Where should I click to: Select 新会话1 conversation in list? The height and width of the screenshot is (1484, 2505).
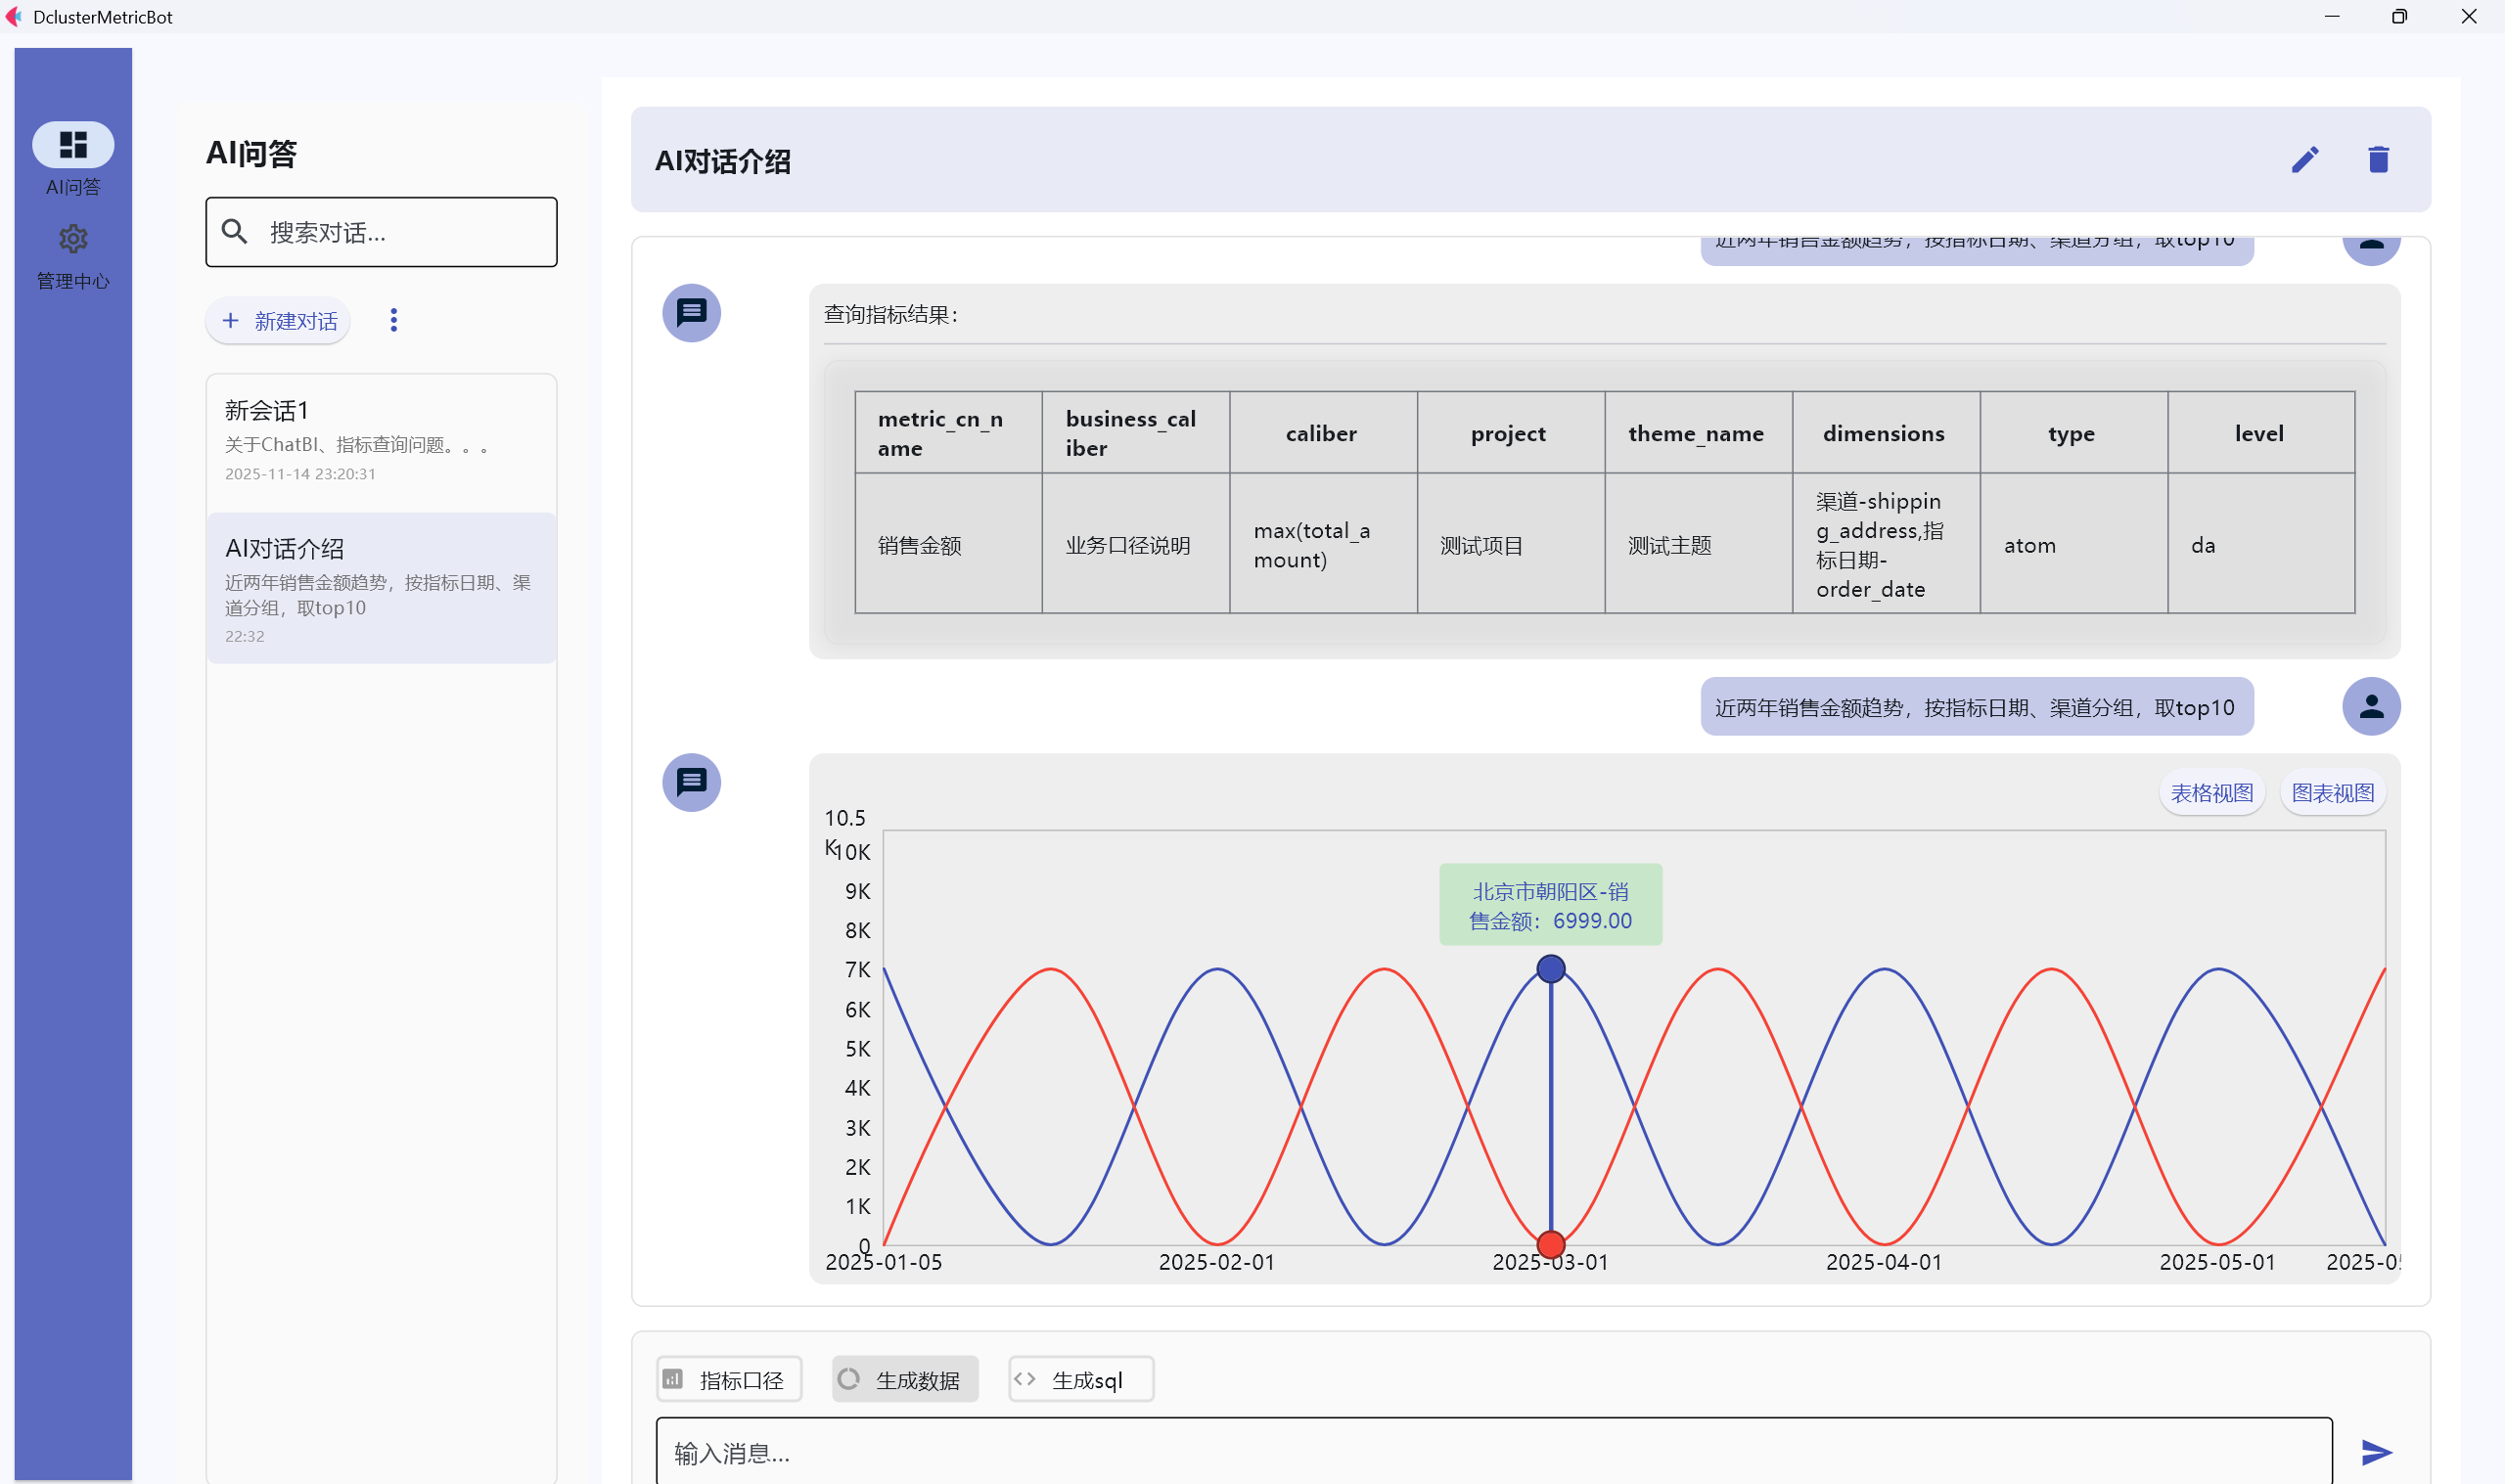pyautogui.click(x=380, y=440)
